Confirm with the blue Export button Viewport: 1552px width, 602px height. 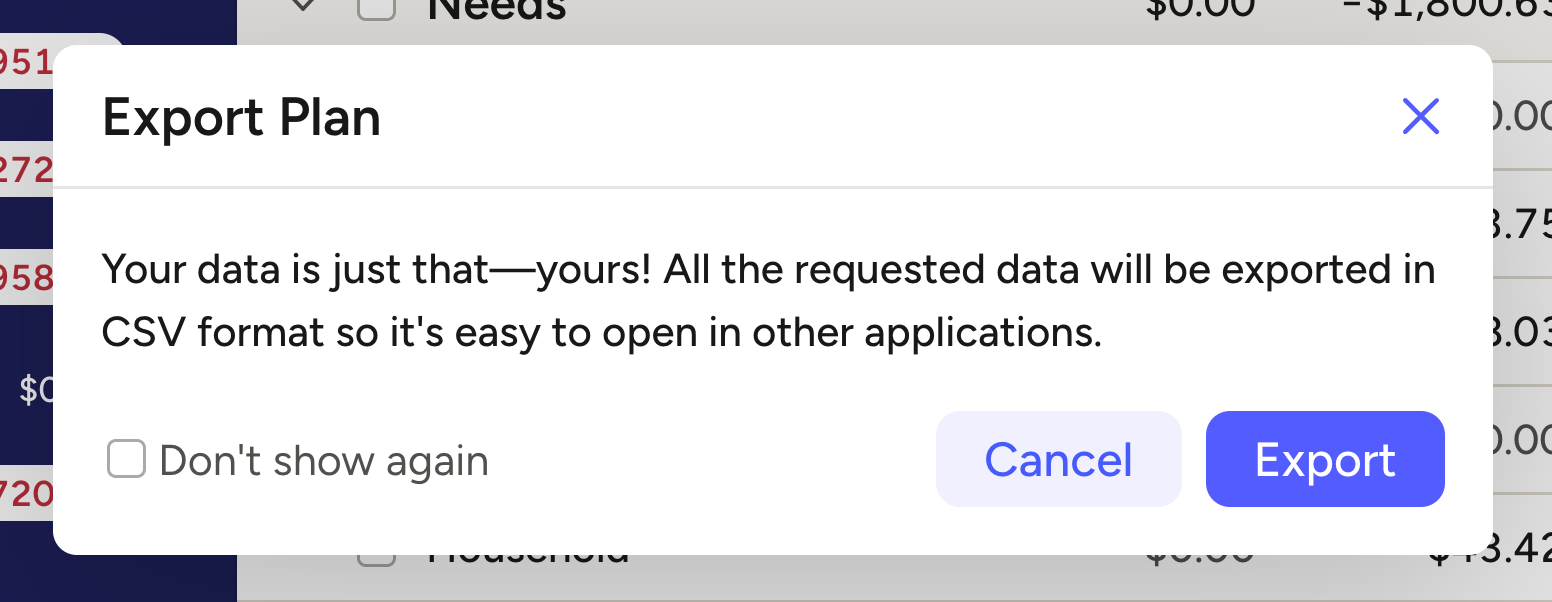(1325, 460)
